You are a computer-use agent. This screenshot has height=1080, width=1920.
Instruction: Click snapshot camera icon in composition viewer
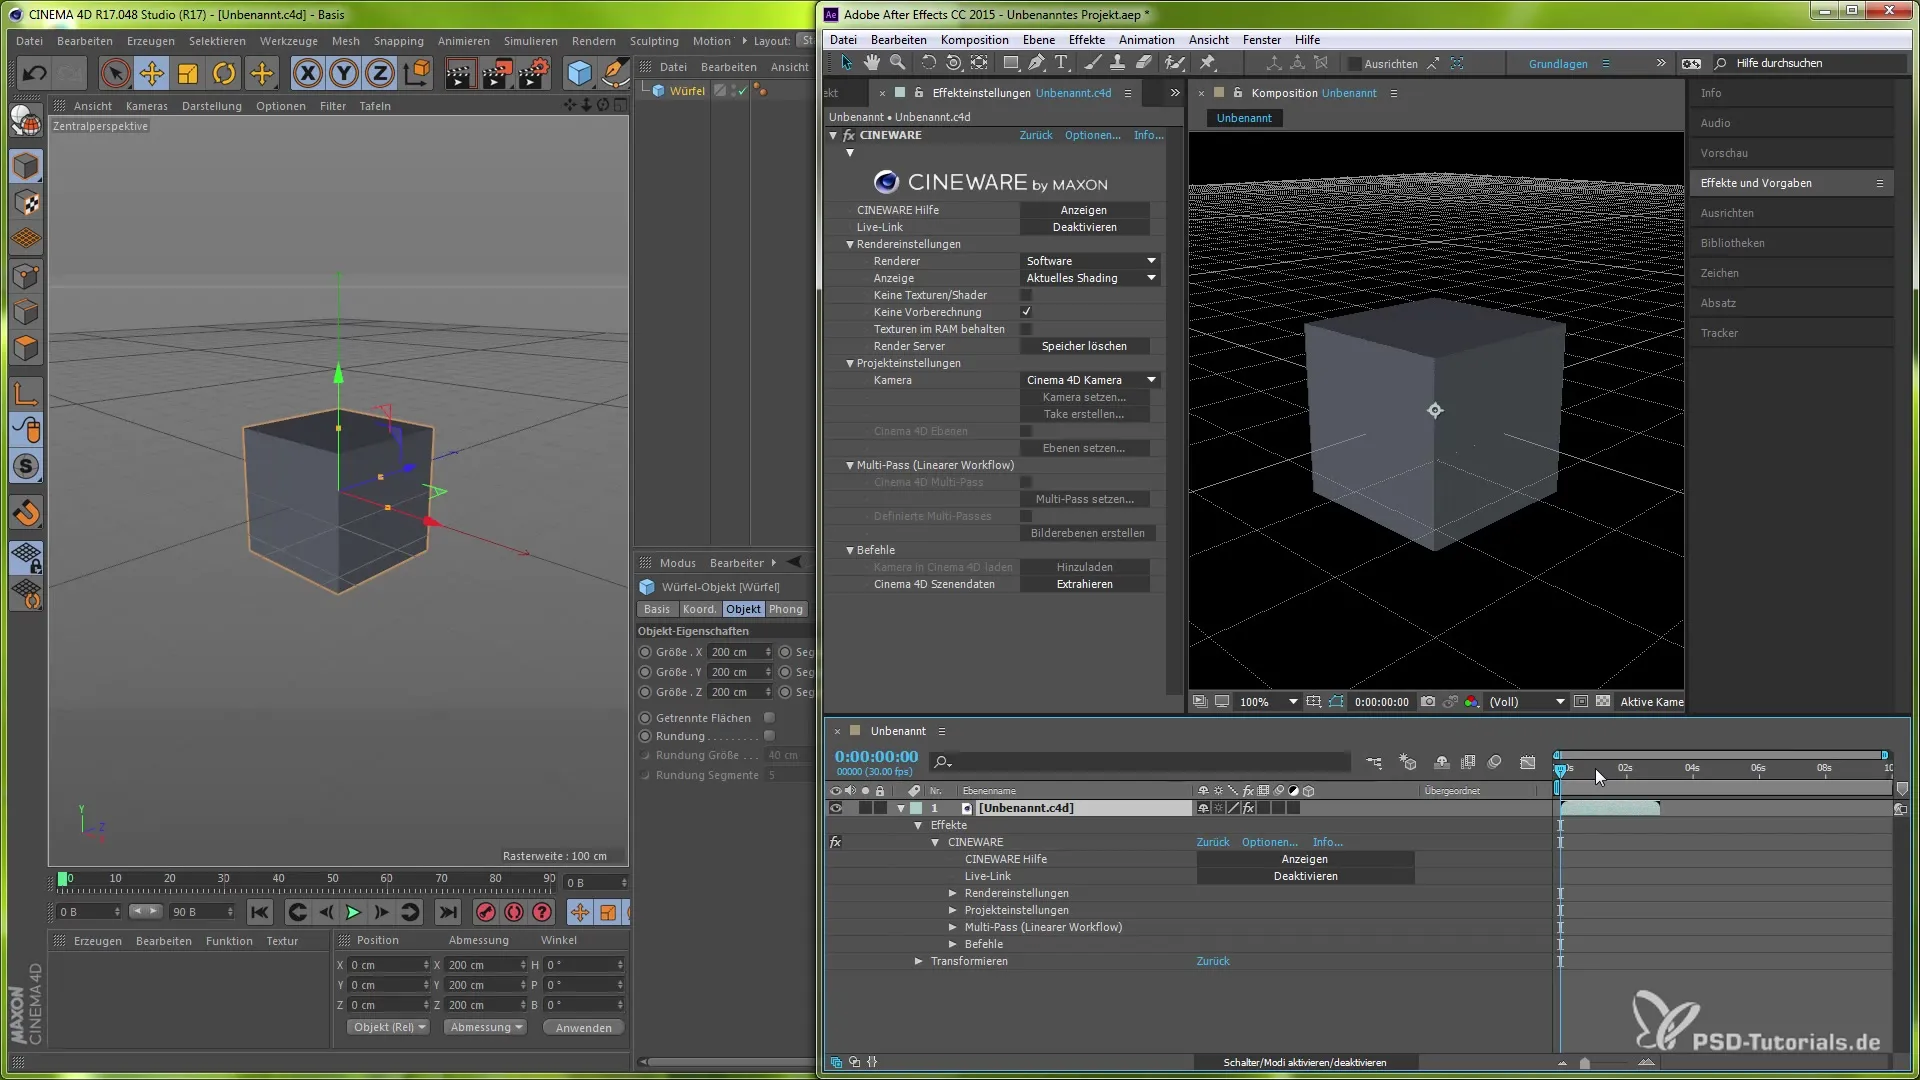(x=1428, y=702)
